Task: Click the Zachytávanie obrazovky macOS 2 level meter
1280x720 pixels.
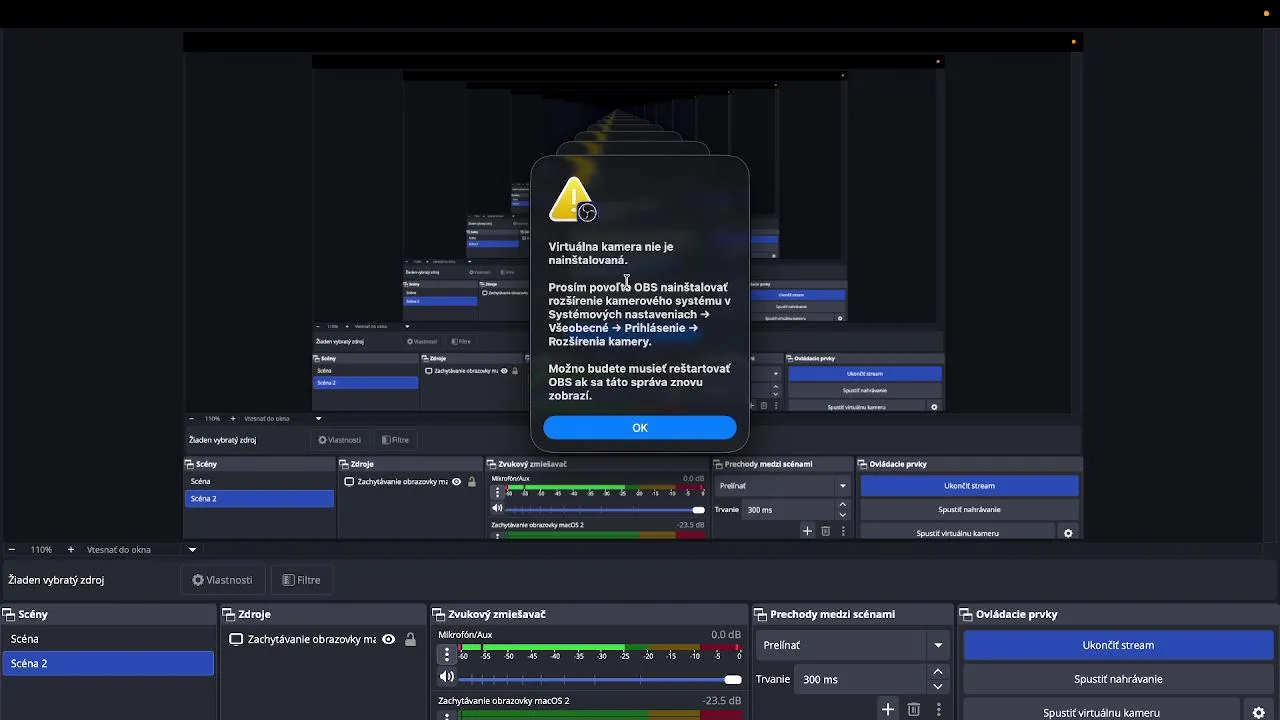Action: click(x=599, y=714)
